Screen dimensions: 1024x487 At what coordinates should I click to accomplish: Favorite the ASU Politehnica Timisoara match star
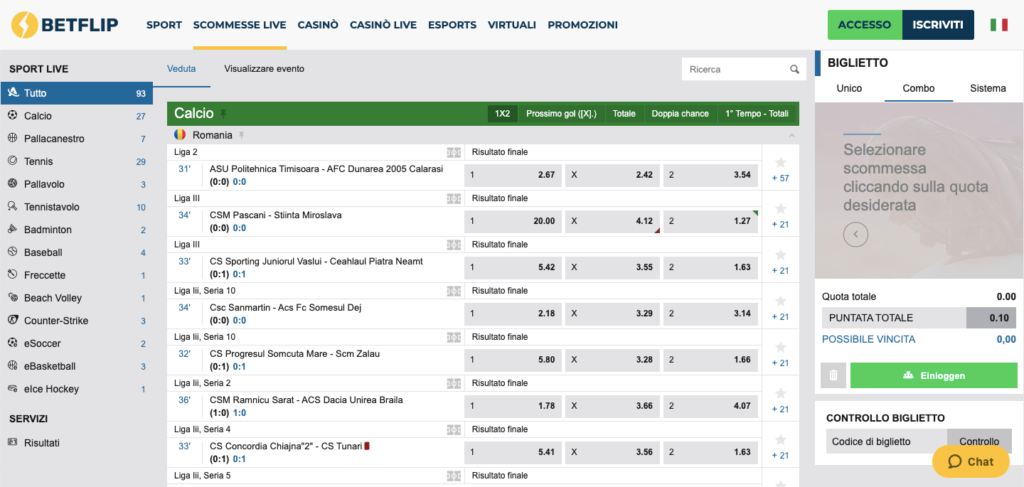[780, 163]
